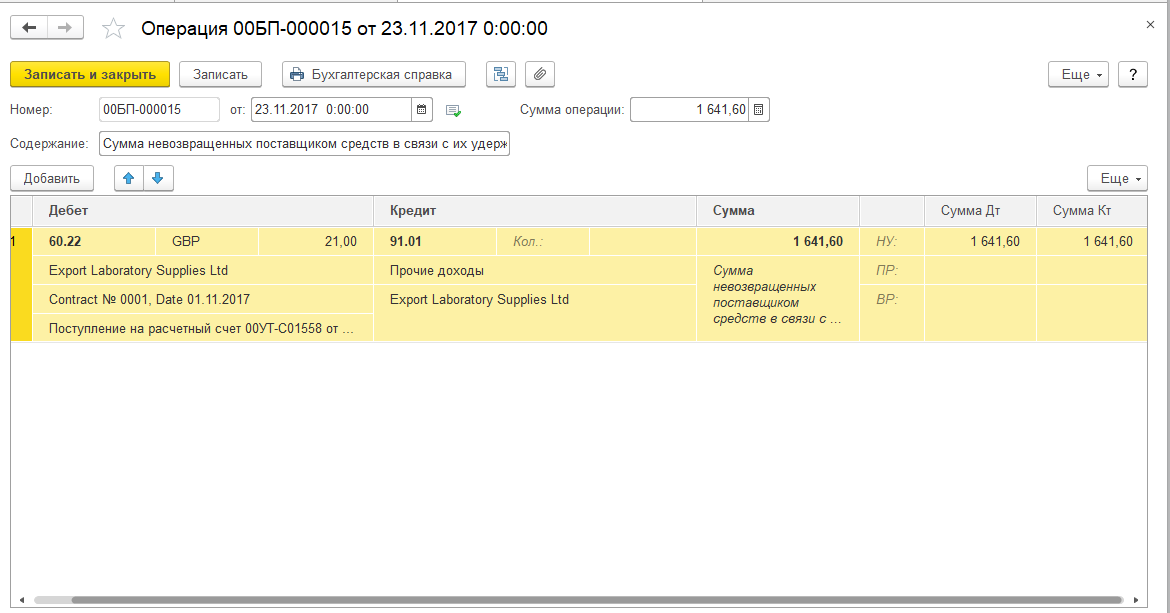Click the paperclip attachments icon
This screenshot has height=613, width=1170.
(539, 75)
